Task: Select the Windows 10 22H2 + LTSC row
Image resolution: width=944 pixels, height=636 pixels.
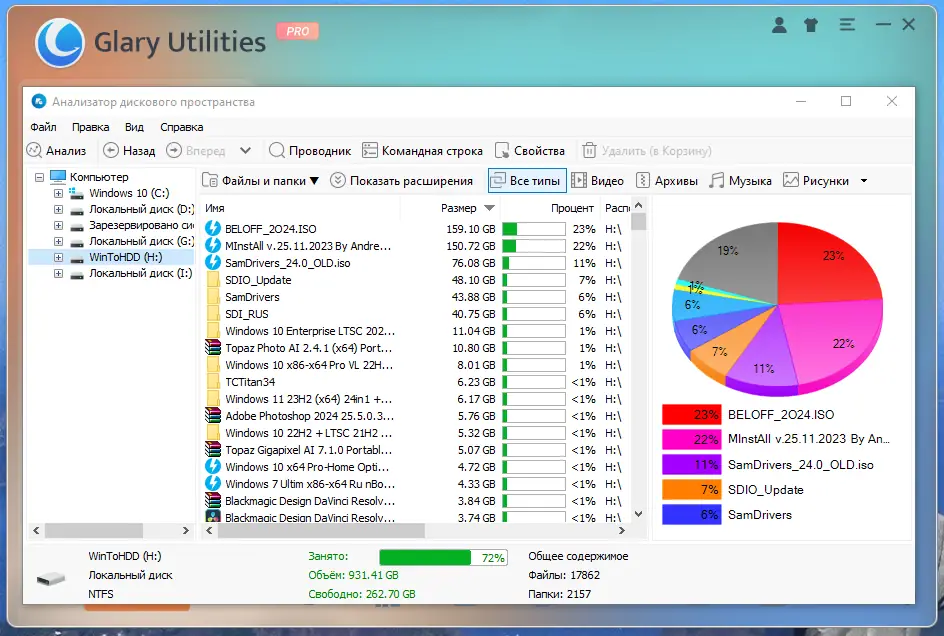Action: (x=415, y=432)
